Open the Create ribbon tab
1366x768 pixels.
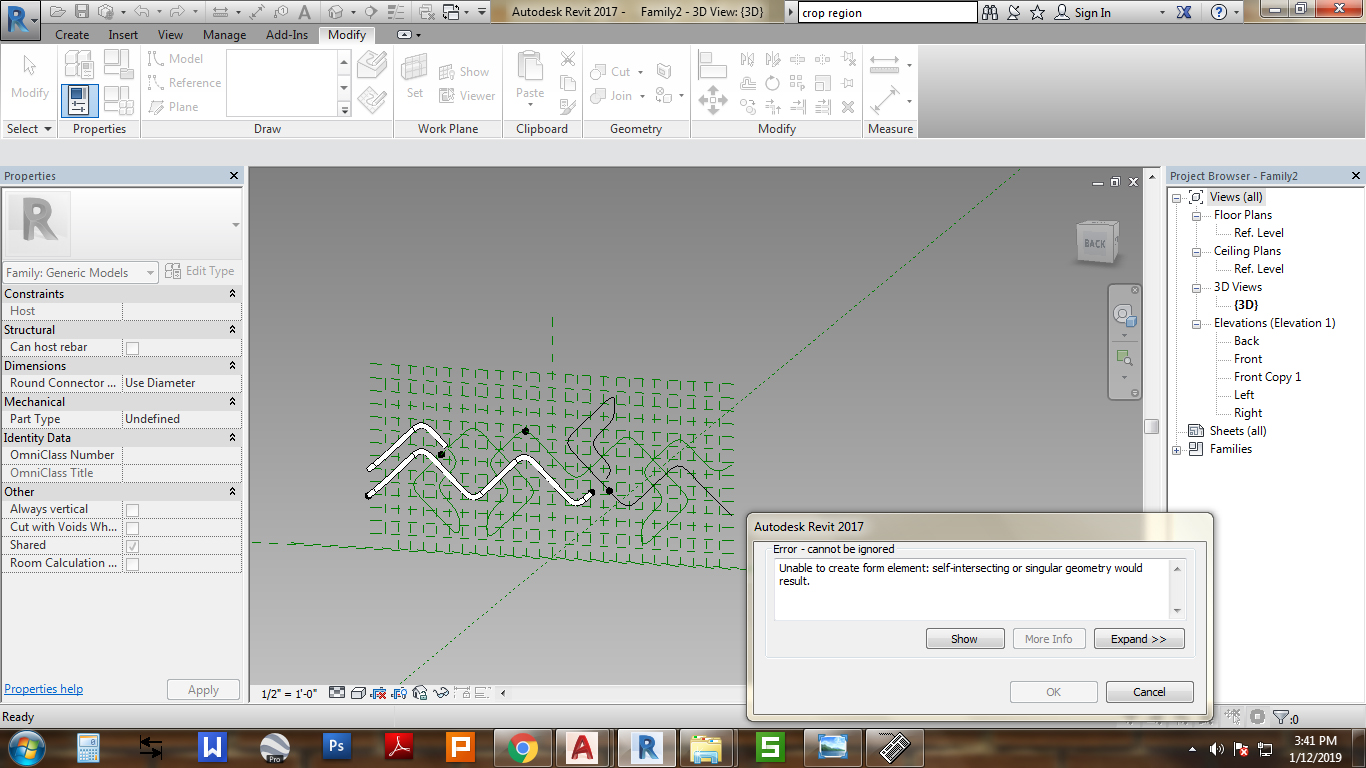pos(71,34)
